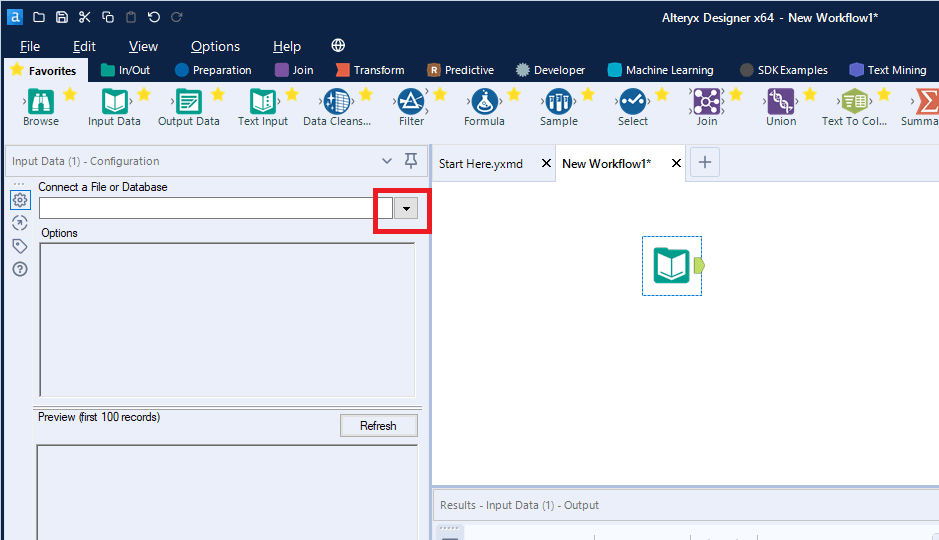
Task: Click the Connect a File or Database field
Action: pos(216,208)
